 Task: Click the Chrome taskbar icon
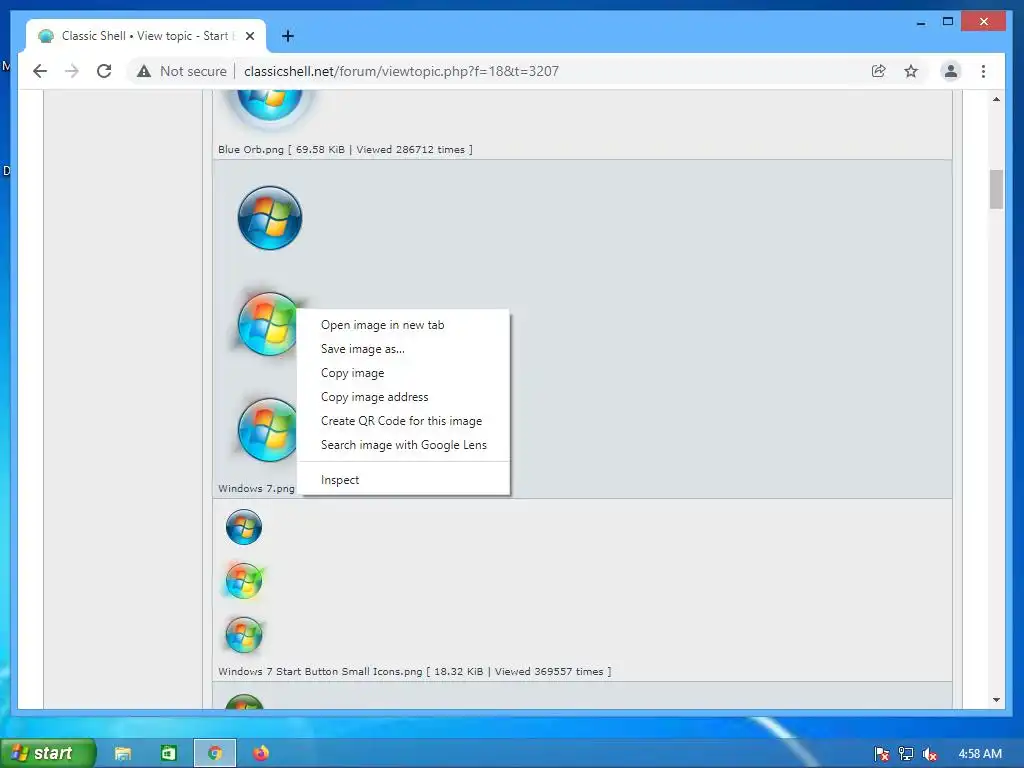coord(215,753)
